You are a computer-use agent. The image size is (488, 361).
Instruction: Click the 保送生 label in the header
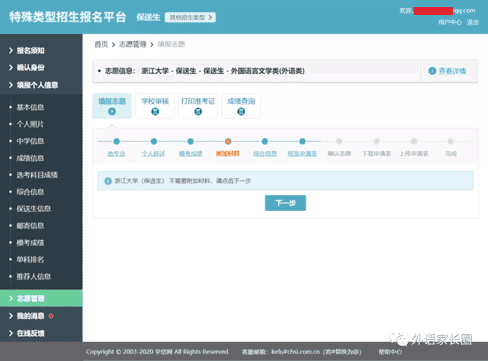coord(148,17)
